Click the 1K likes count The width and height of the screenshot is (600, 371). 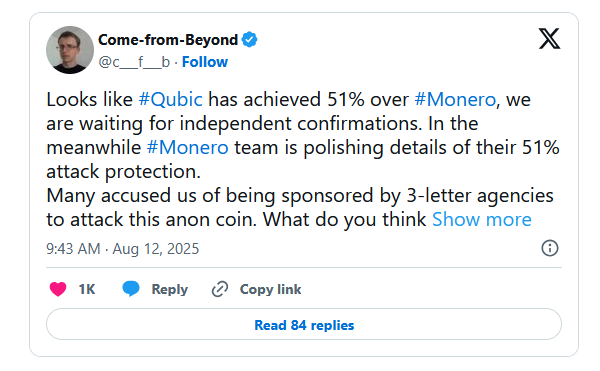click(x=87, y=289)
